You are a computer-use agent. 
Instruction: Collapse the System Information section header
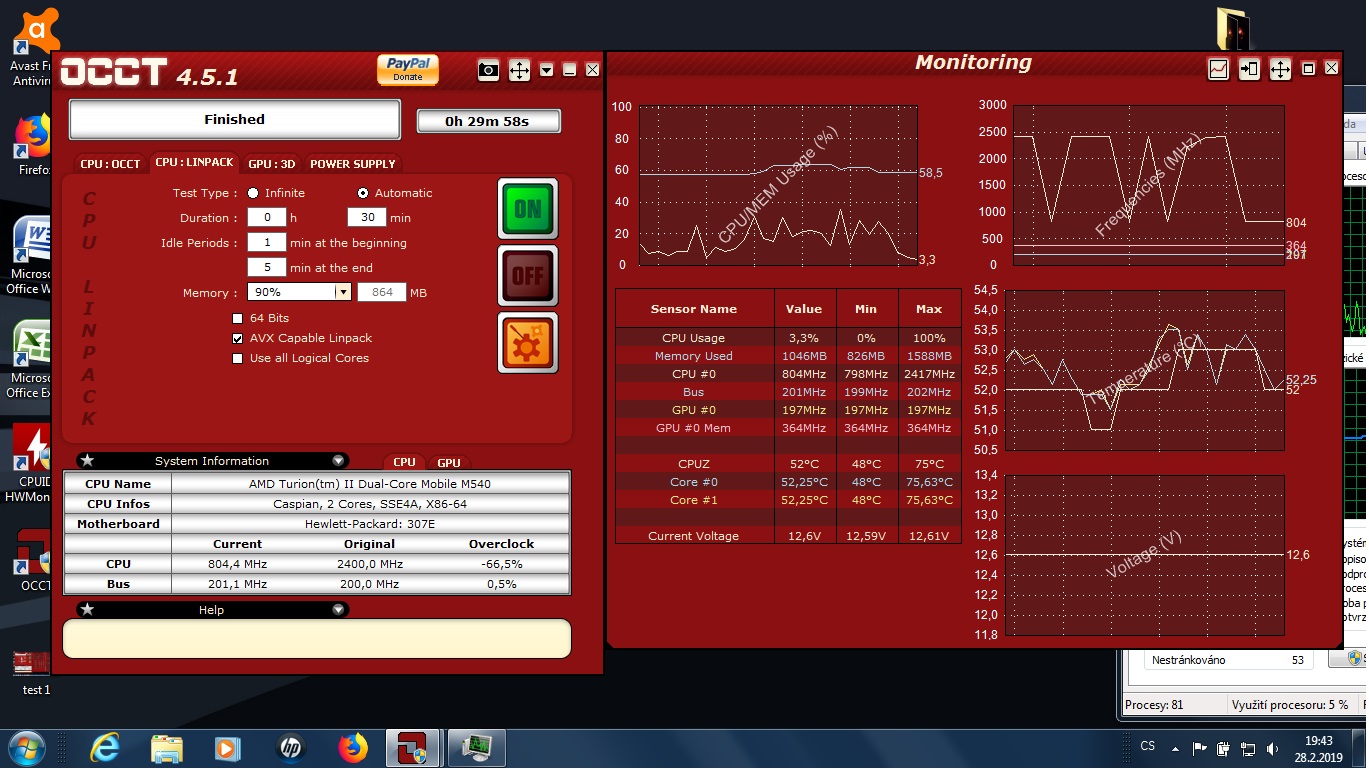(x=212, y=461)
